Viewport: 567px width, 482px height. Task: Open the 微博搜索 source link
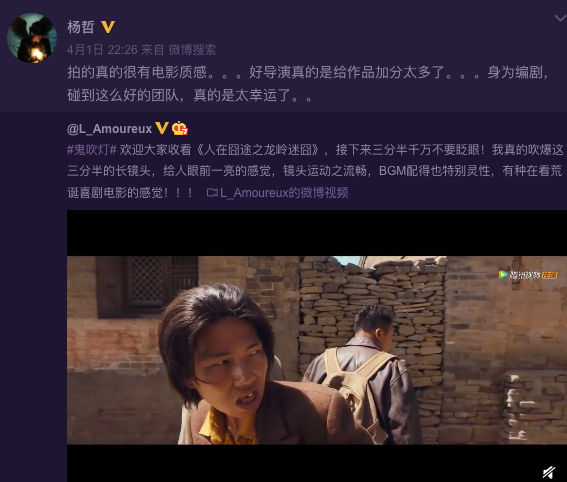click(192, 50)
